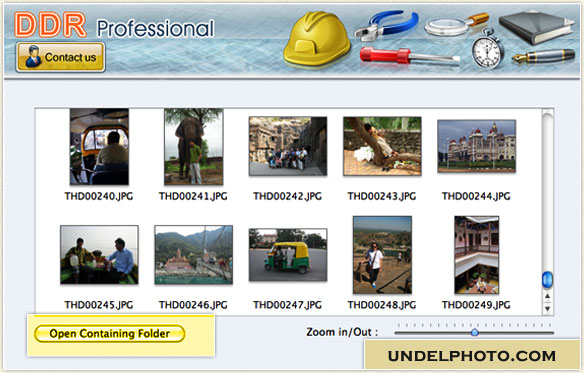Image resolution: width=584 pixels, height=373 pixels.
Task: Click the Contact us button
Action: (x=61, y=57)
